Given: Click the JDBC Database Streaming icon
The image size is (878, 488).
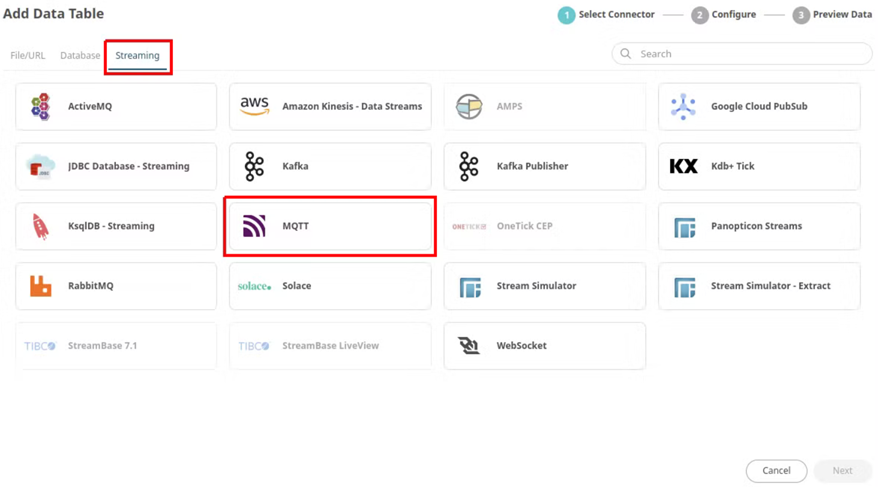Looking at the screenshot, I should (x=40, y=166).
